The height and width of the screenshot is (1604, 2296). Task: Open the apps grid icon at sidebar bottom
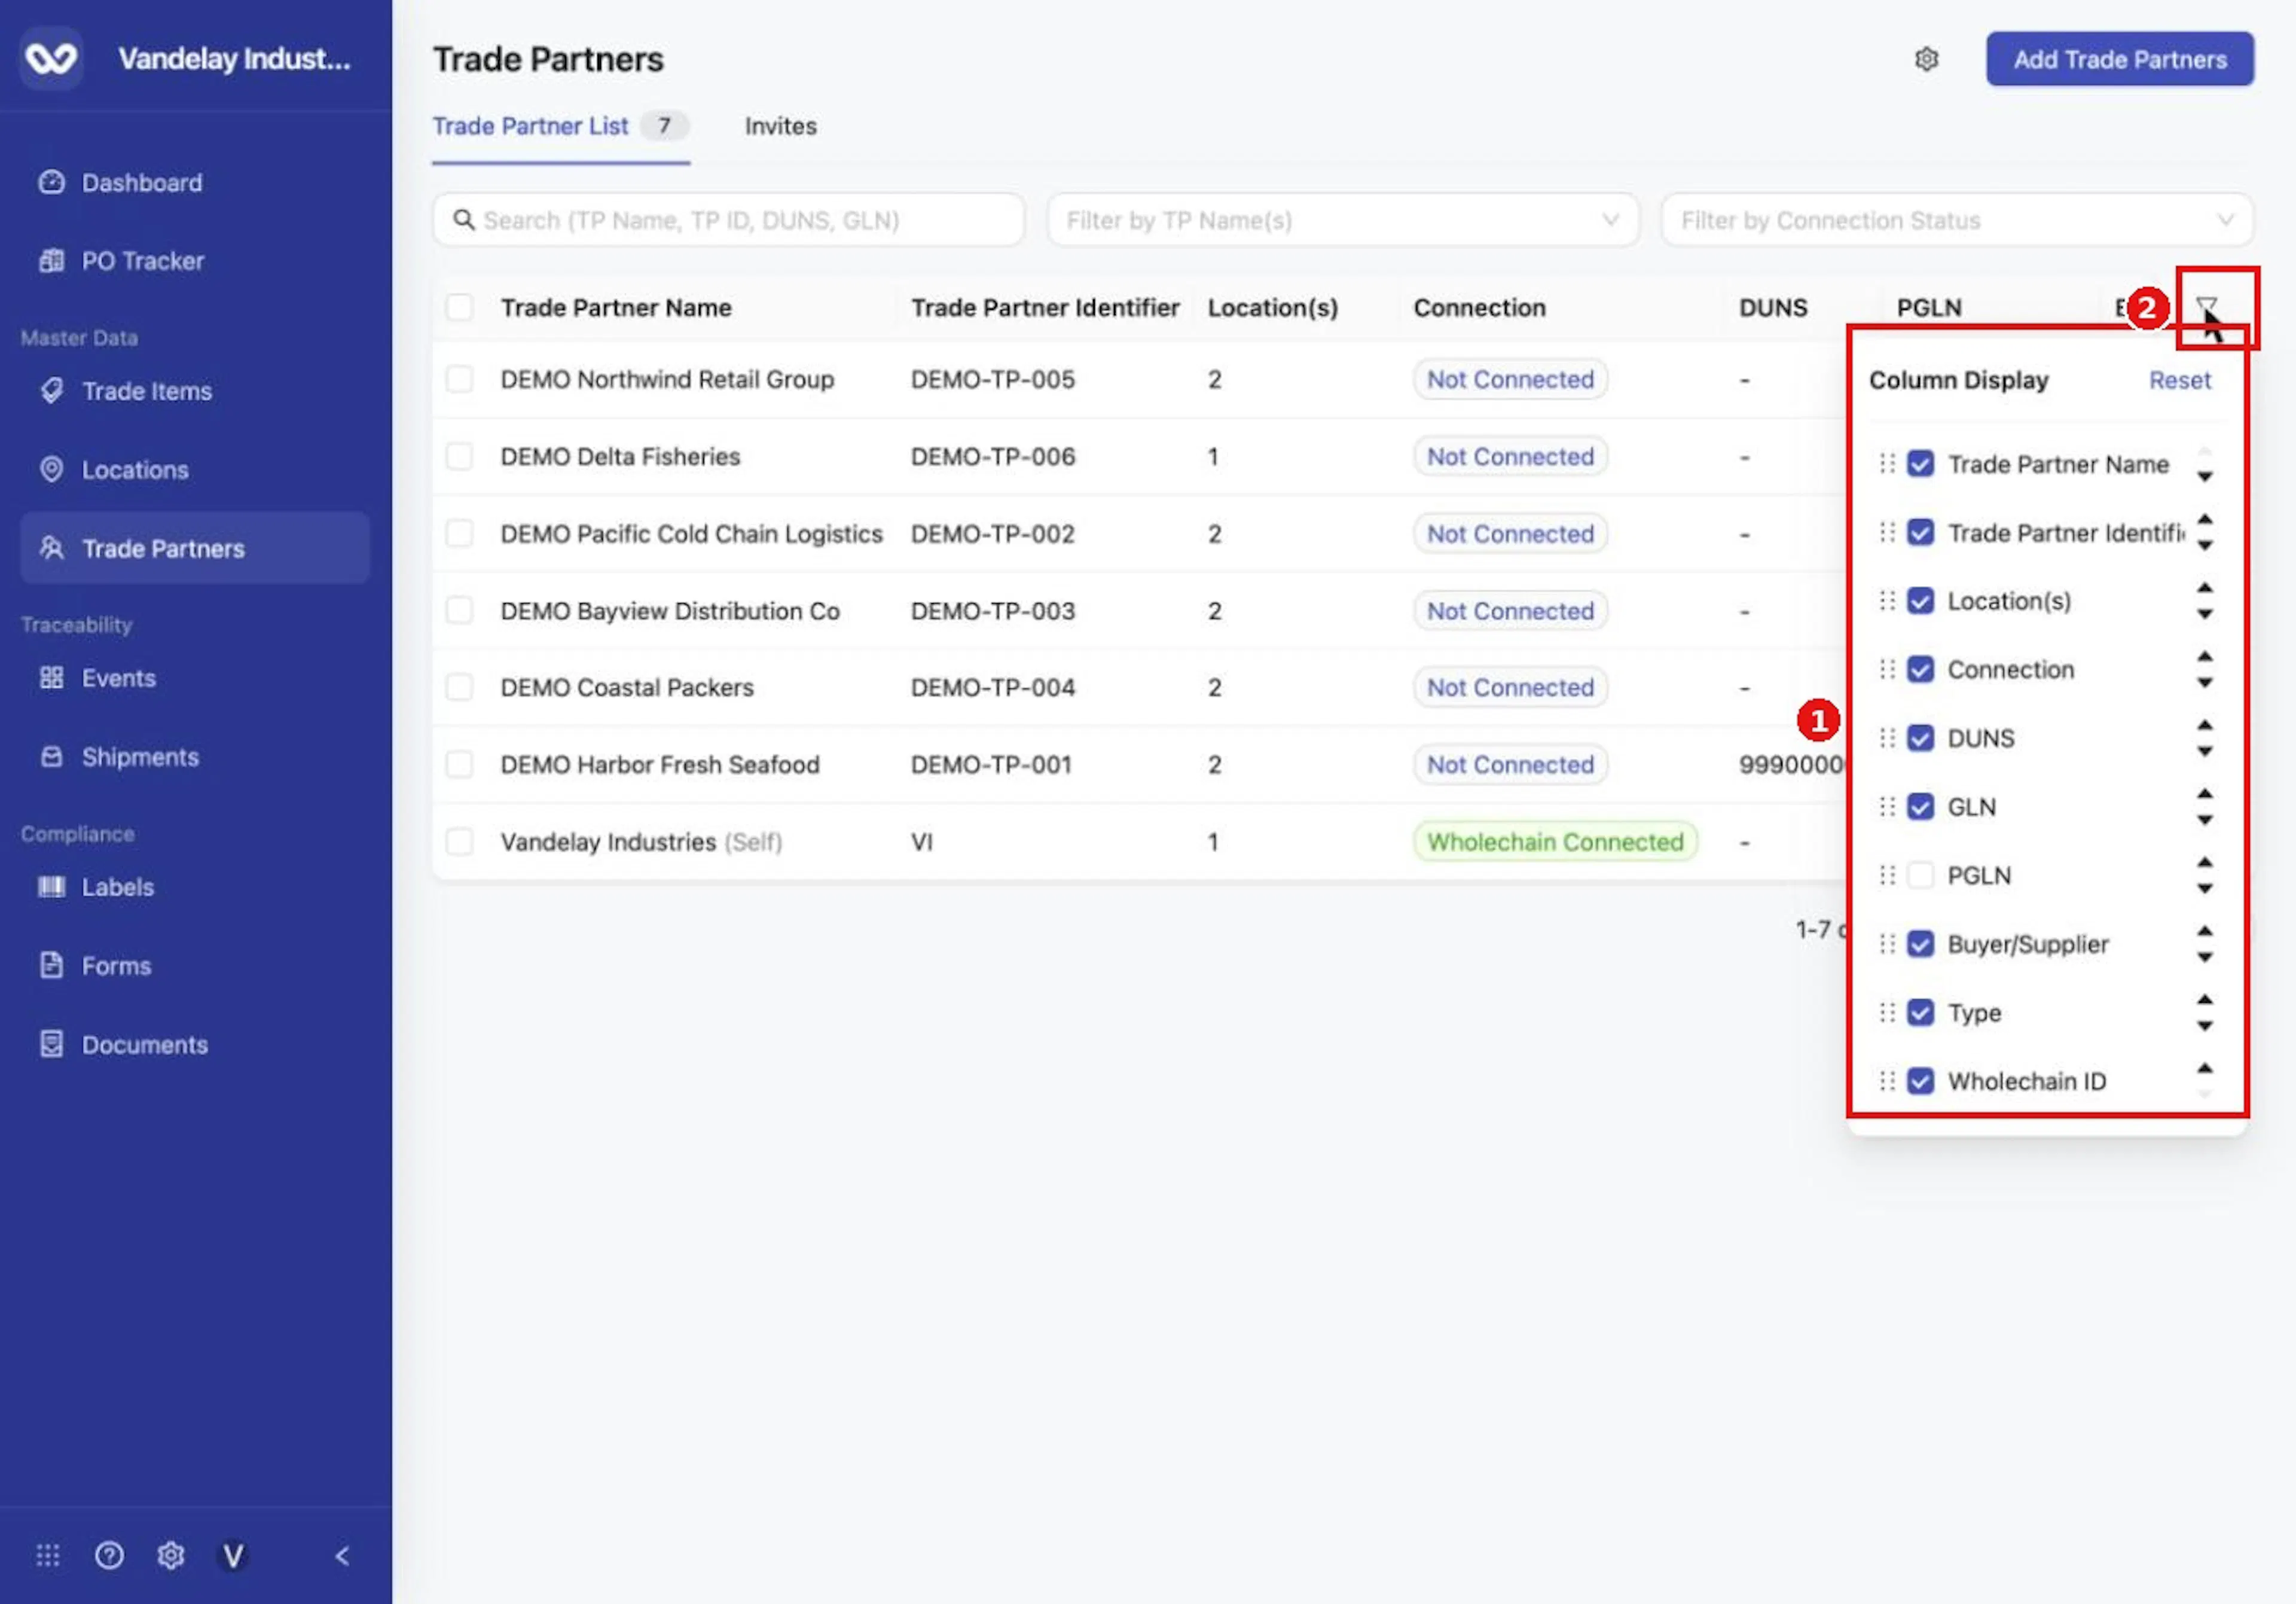(x=48, y=1555)
